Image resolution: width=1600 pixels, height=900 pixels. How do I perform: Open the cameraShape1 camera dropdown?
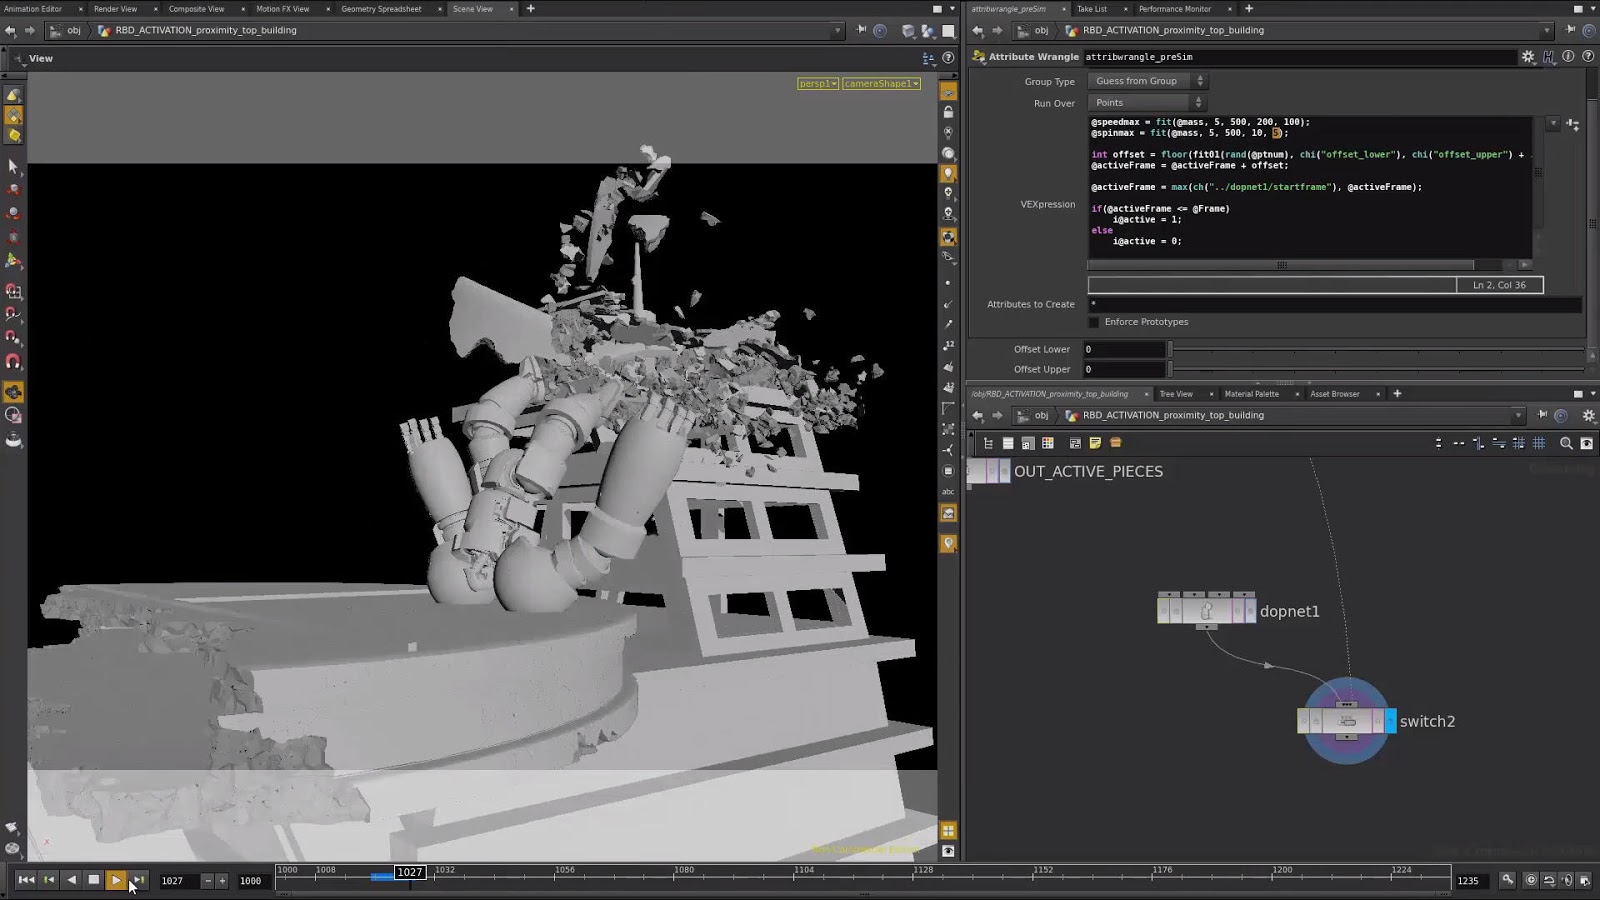coord(881,83)
